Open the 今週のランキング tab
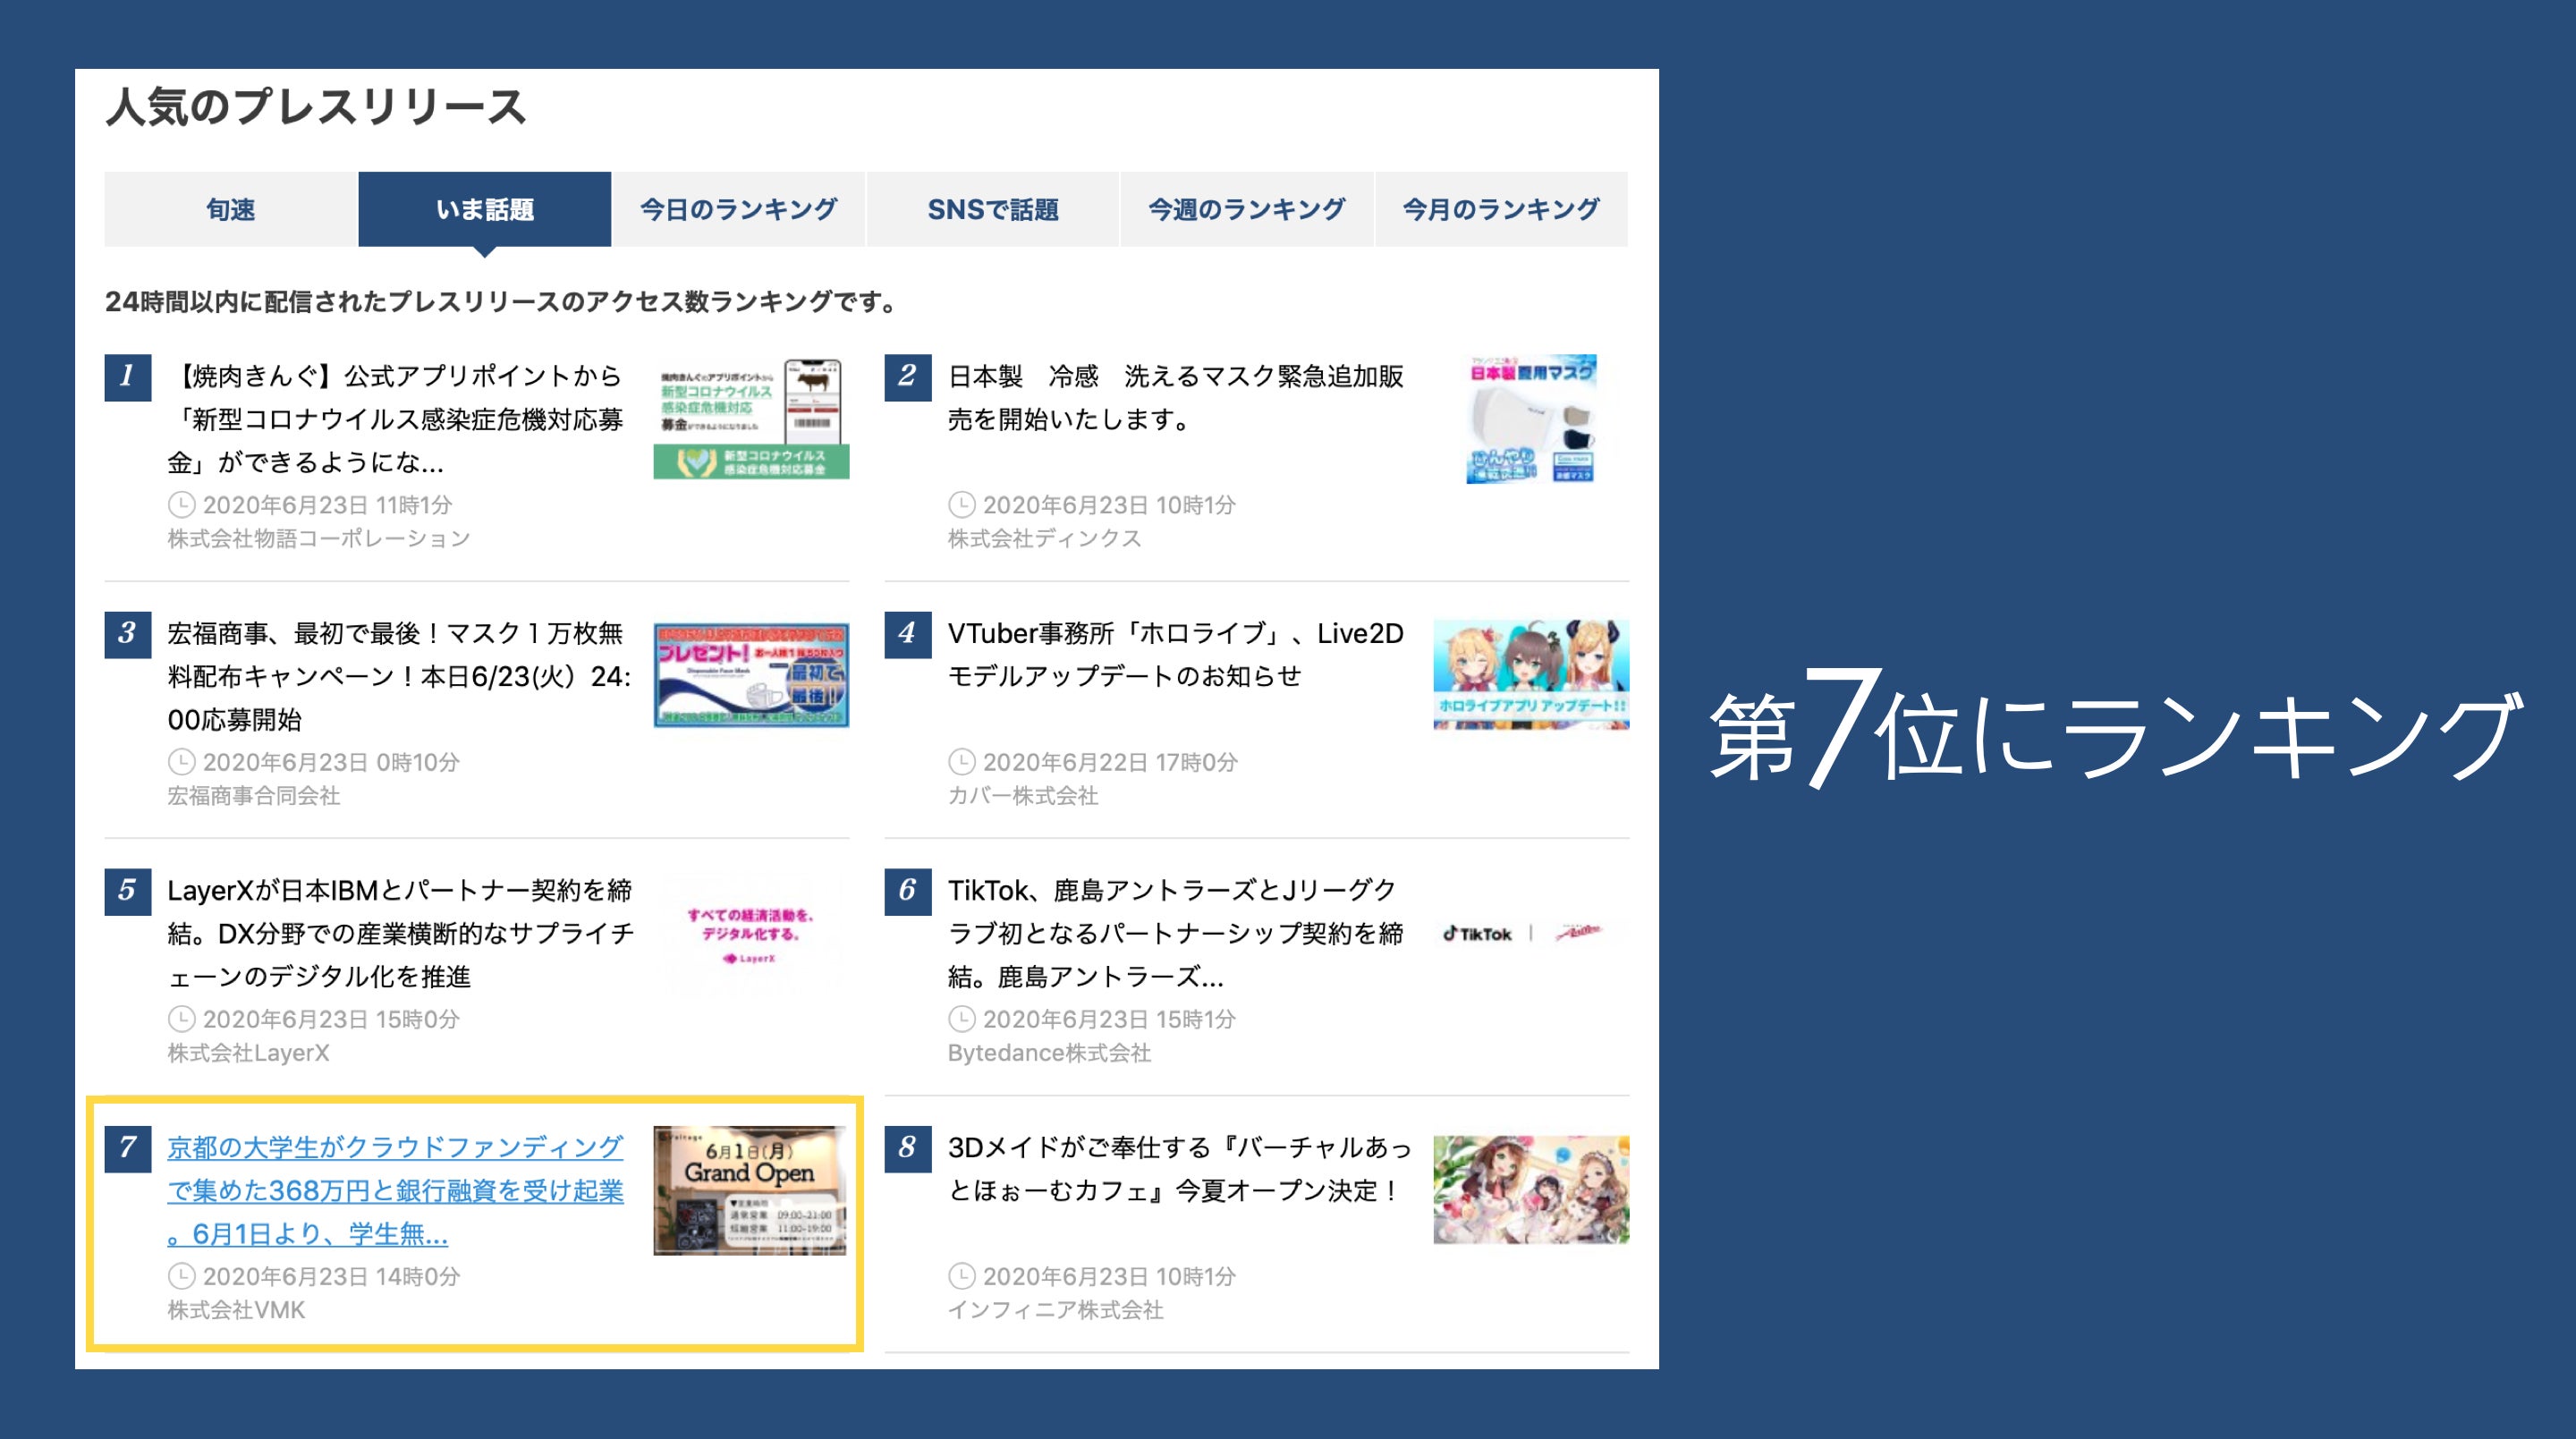This screenshot has height=1439, width=2576. [x=1246, y=209]
